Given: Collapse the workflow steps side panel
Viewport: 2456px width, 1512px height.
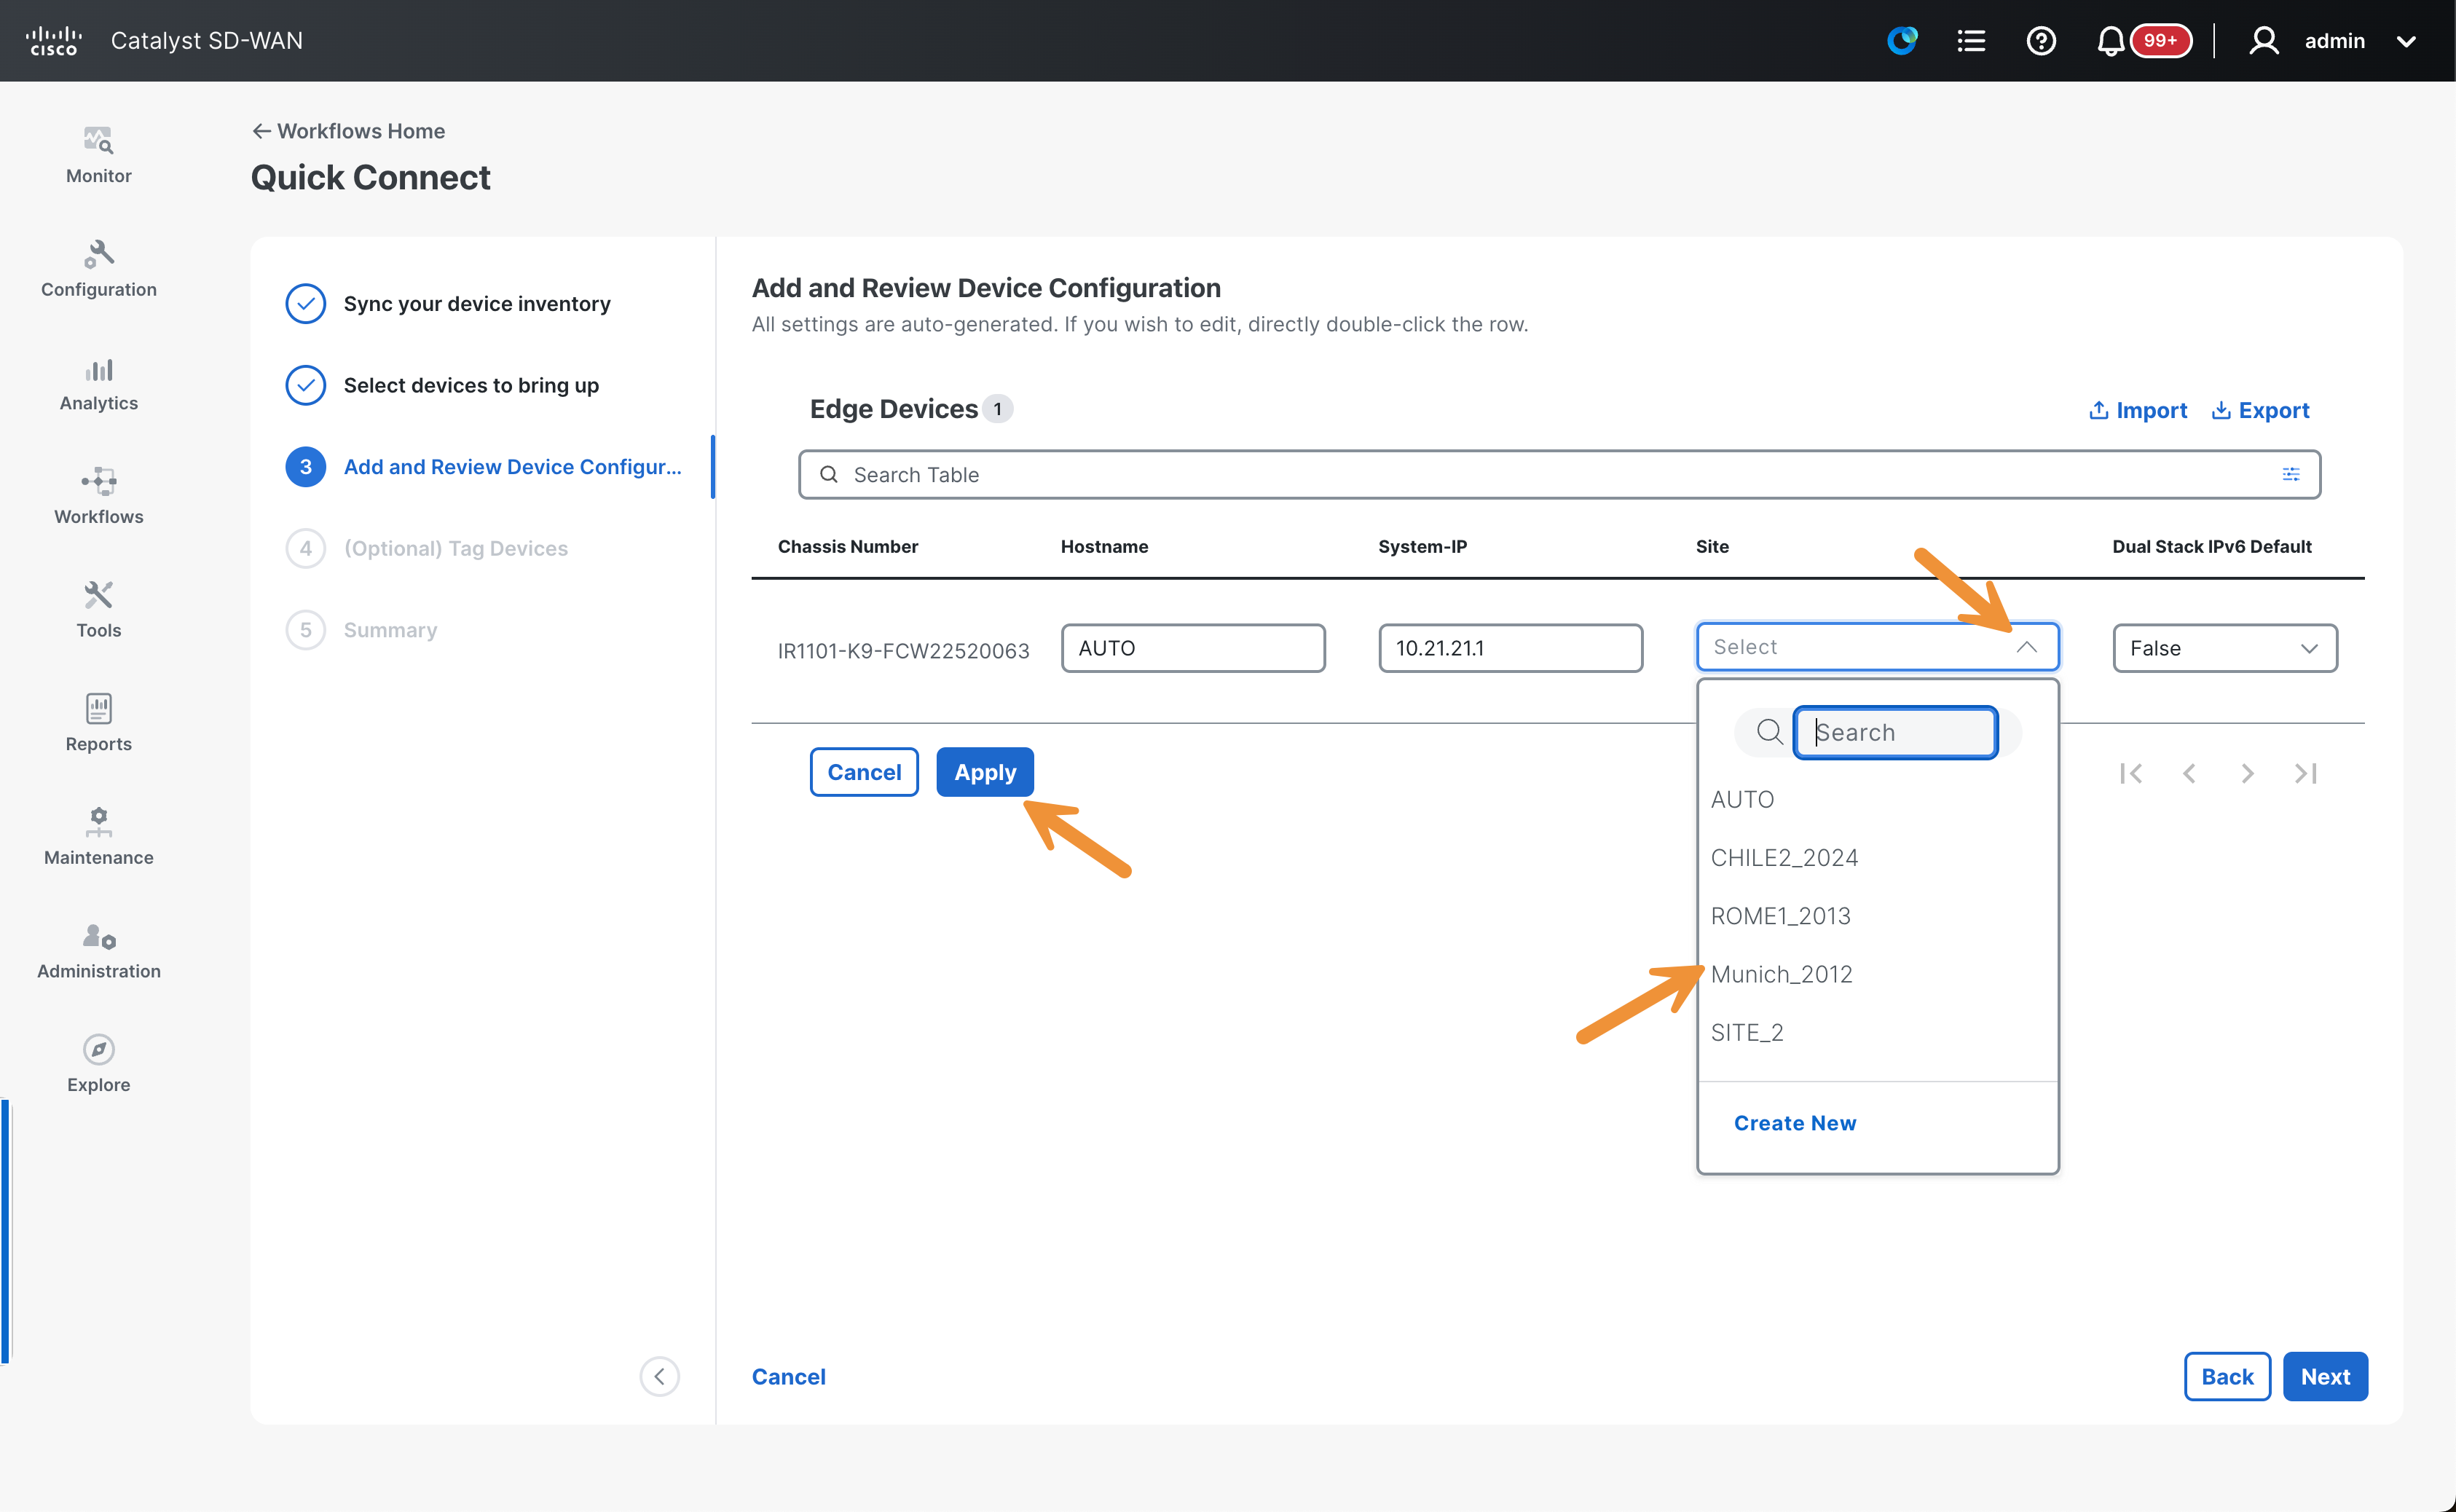Looking at the screenshot, I should pyautogui.click(x=659, y=1376).
